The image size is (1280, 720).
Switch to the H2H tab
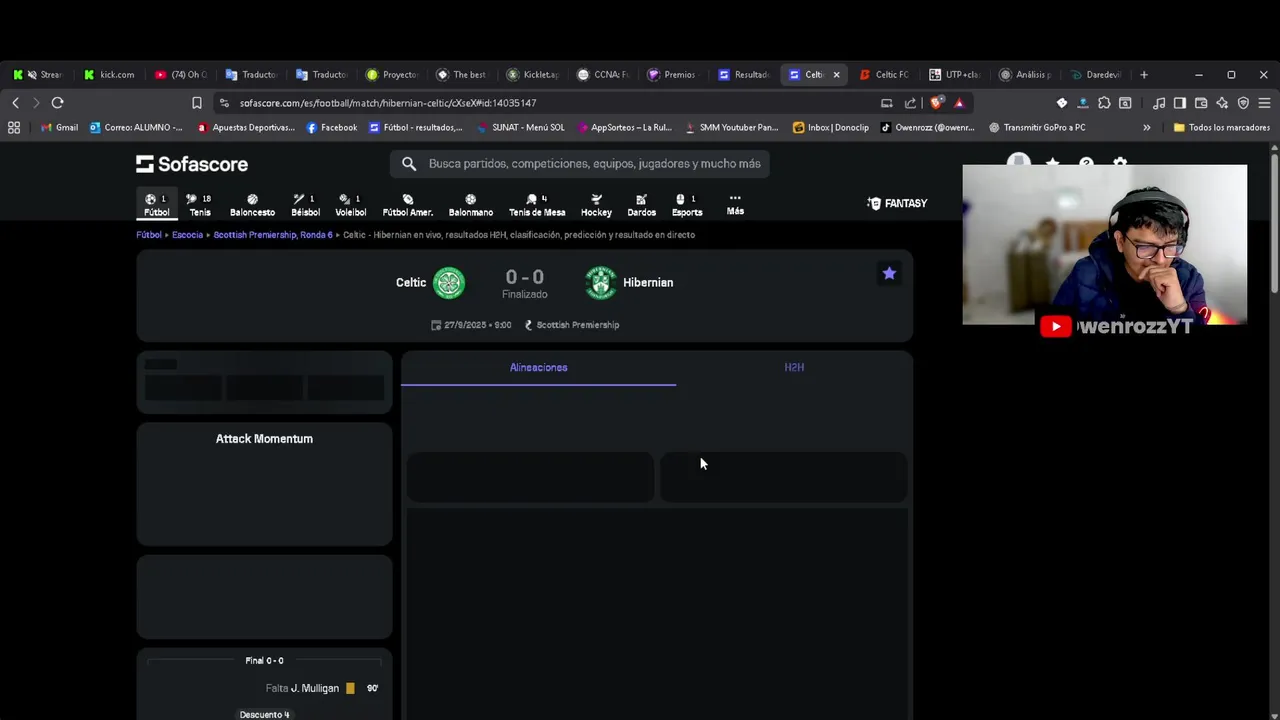[x=794, y=367]
